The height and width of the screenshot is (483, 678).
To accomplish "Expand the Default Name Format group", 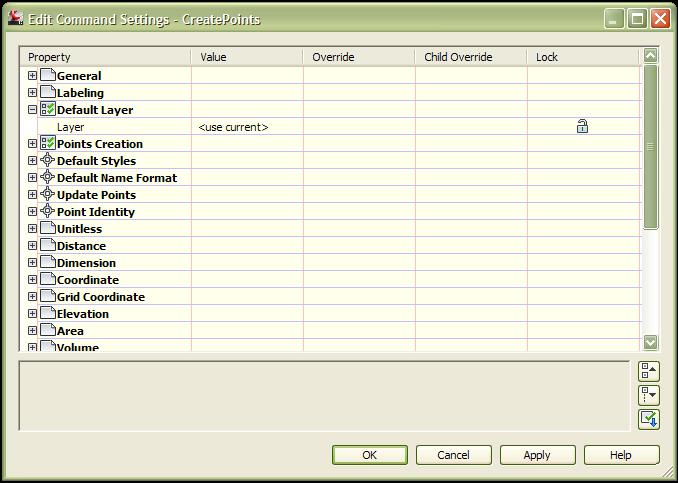I will 32,178.
